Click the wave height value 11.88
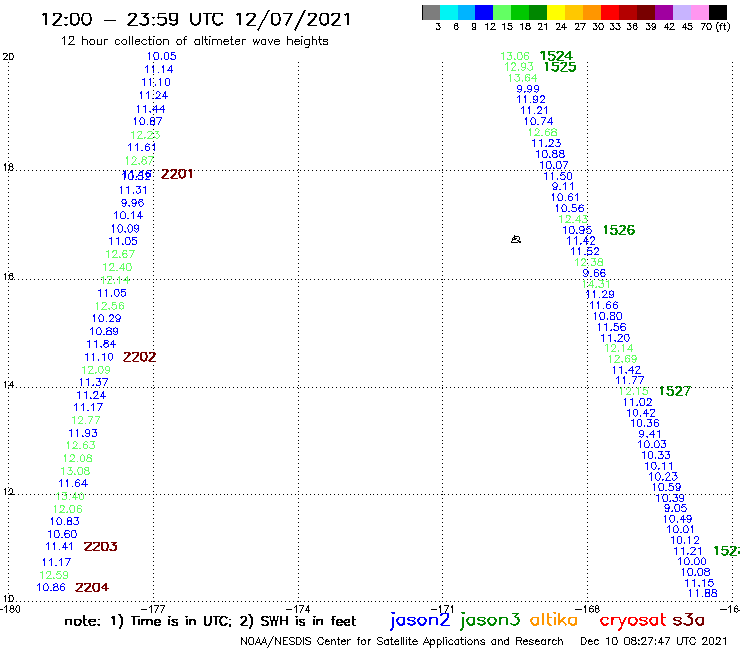This screenshot has height=650, width=740. coord(703,593)
